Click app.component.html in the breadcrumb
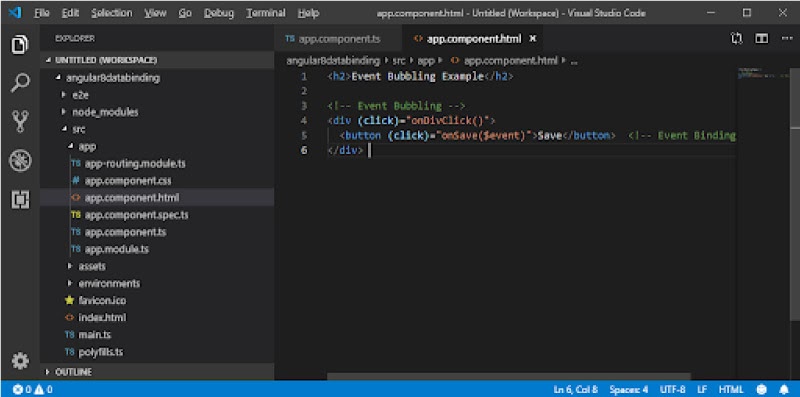800x397 pixels. (510, 61)
